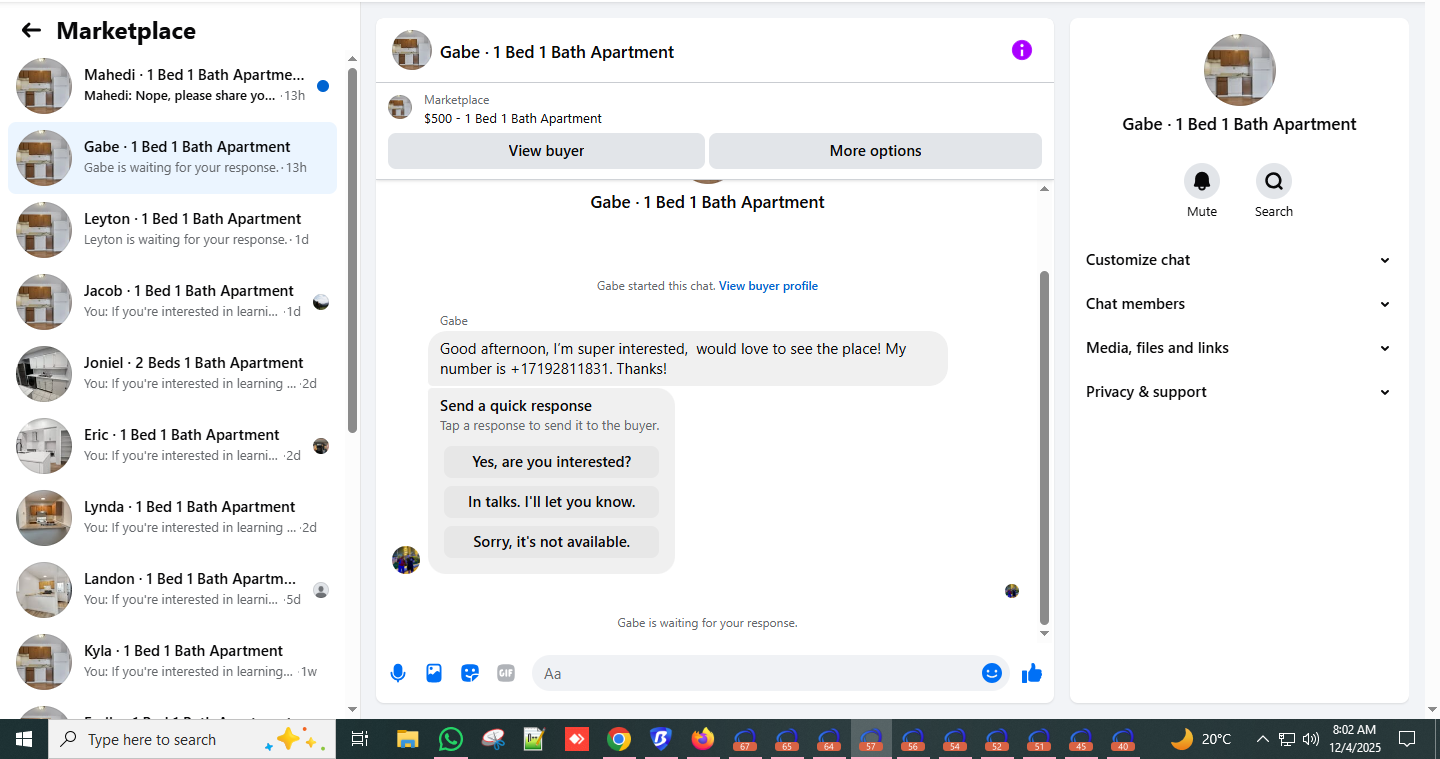Open the emoji picker in message box
1440x759 pixels.
coord(992,673)
